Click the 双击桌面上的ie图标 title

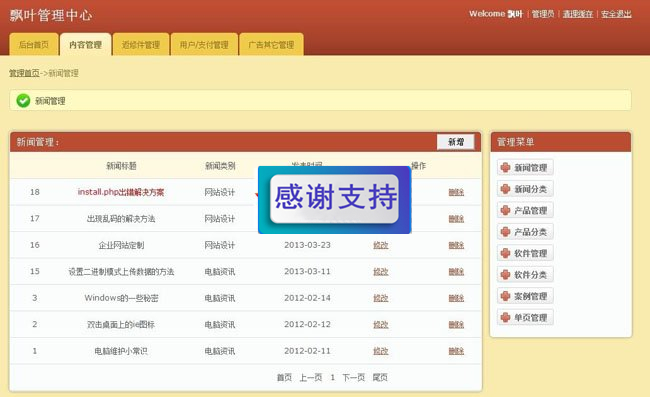(121, 325)
